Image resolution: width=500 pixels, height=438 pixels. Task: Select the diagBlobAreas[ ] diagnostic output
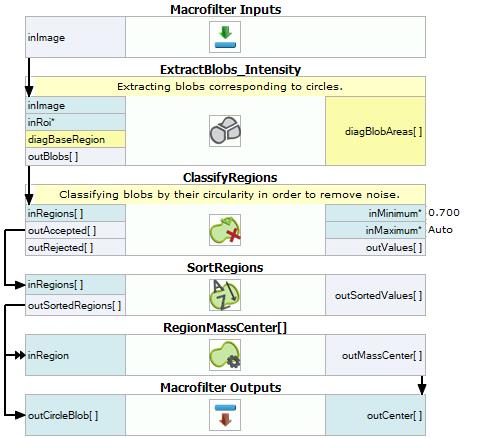375,131
